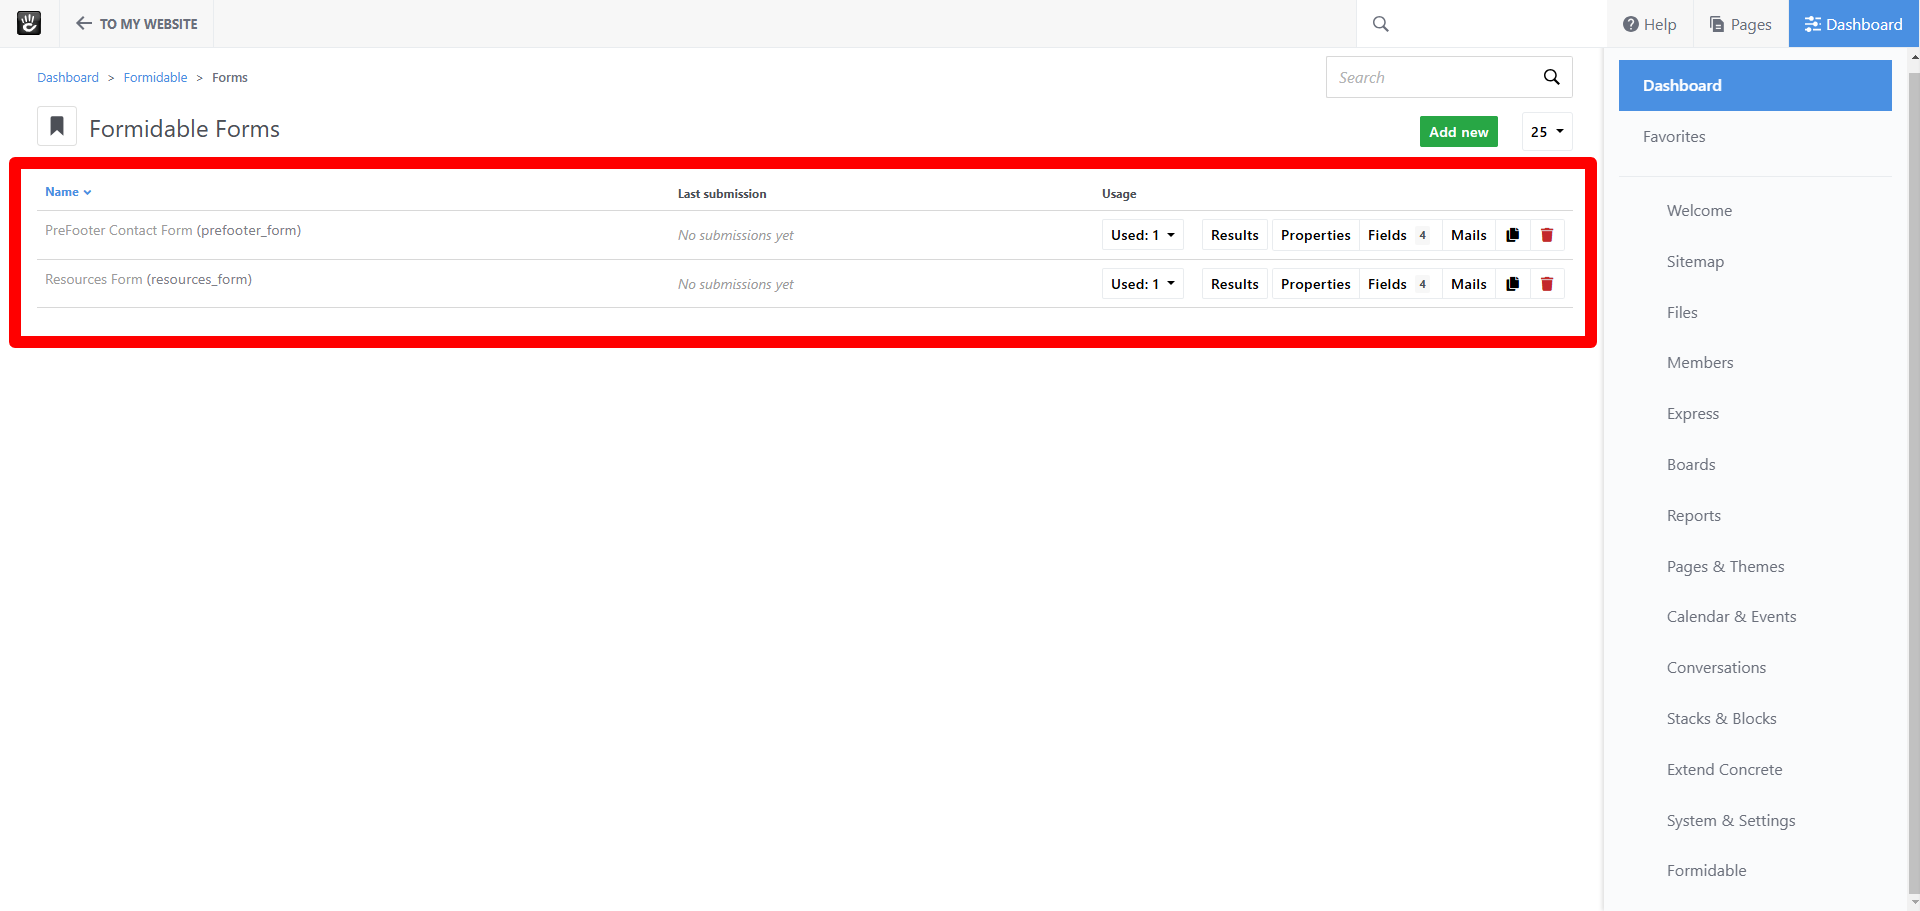1920x911 pixels.
Task: Toggle the Dashboard panel in the toolbar
Action: [x=1853, y=24]
